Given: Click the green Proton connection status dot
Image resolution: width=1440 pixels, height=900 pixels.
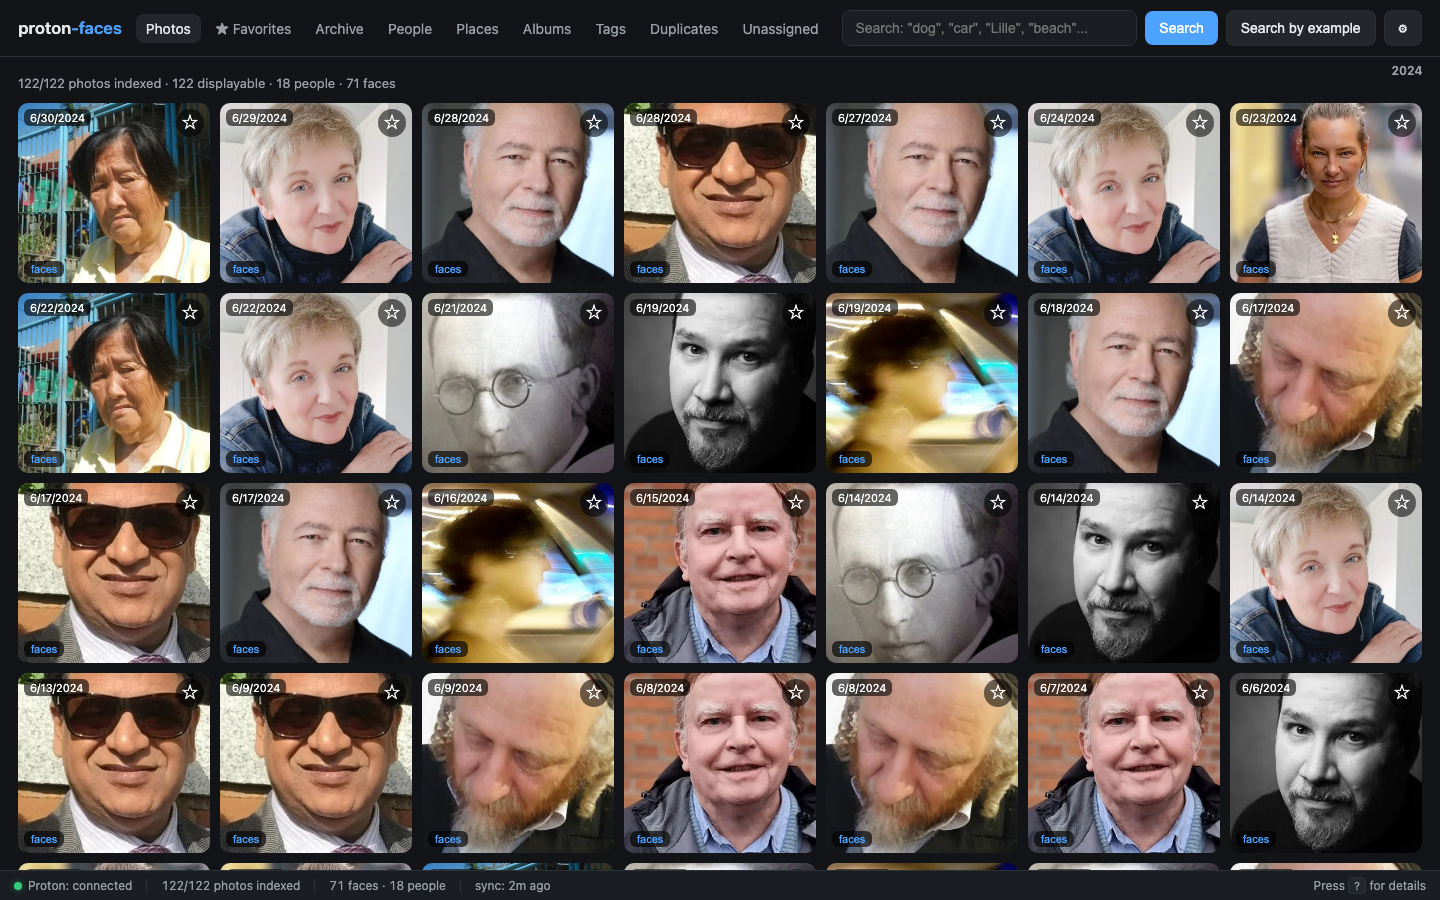Looking at the screenshot, I should 18,886.
